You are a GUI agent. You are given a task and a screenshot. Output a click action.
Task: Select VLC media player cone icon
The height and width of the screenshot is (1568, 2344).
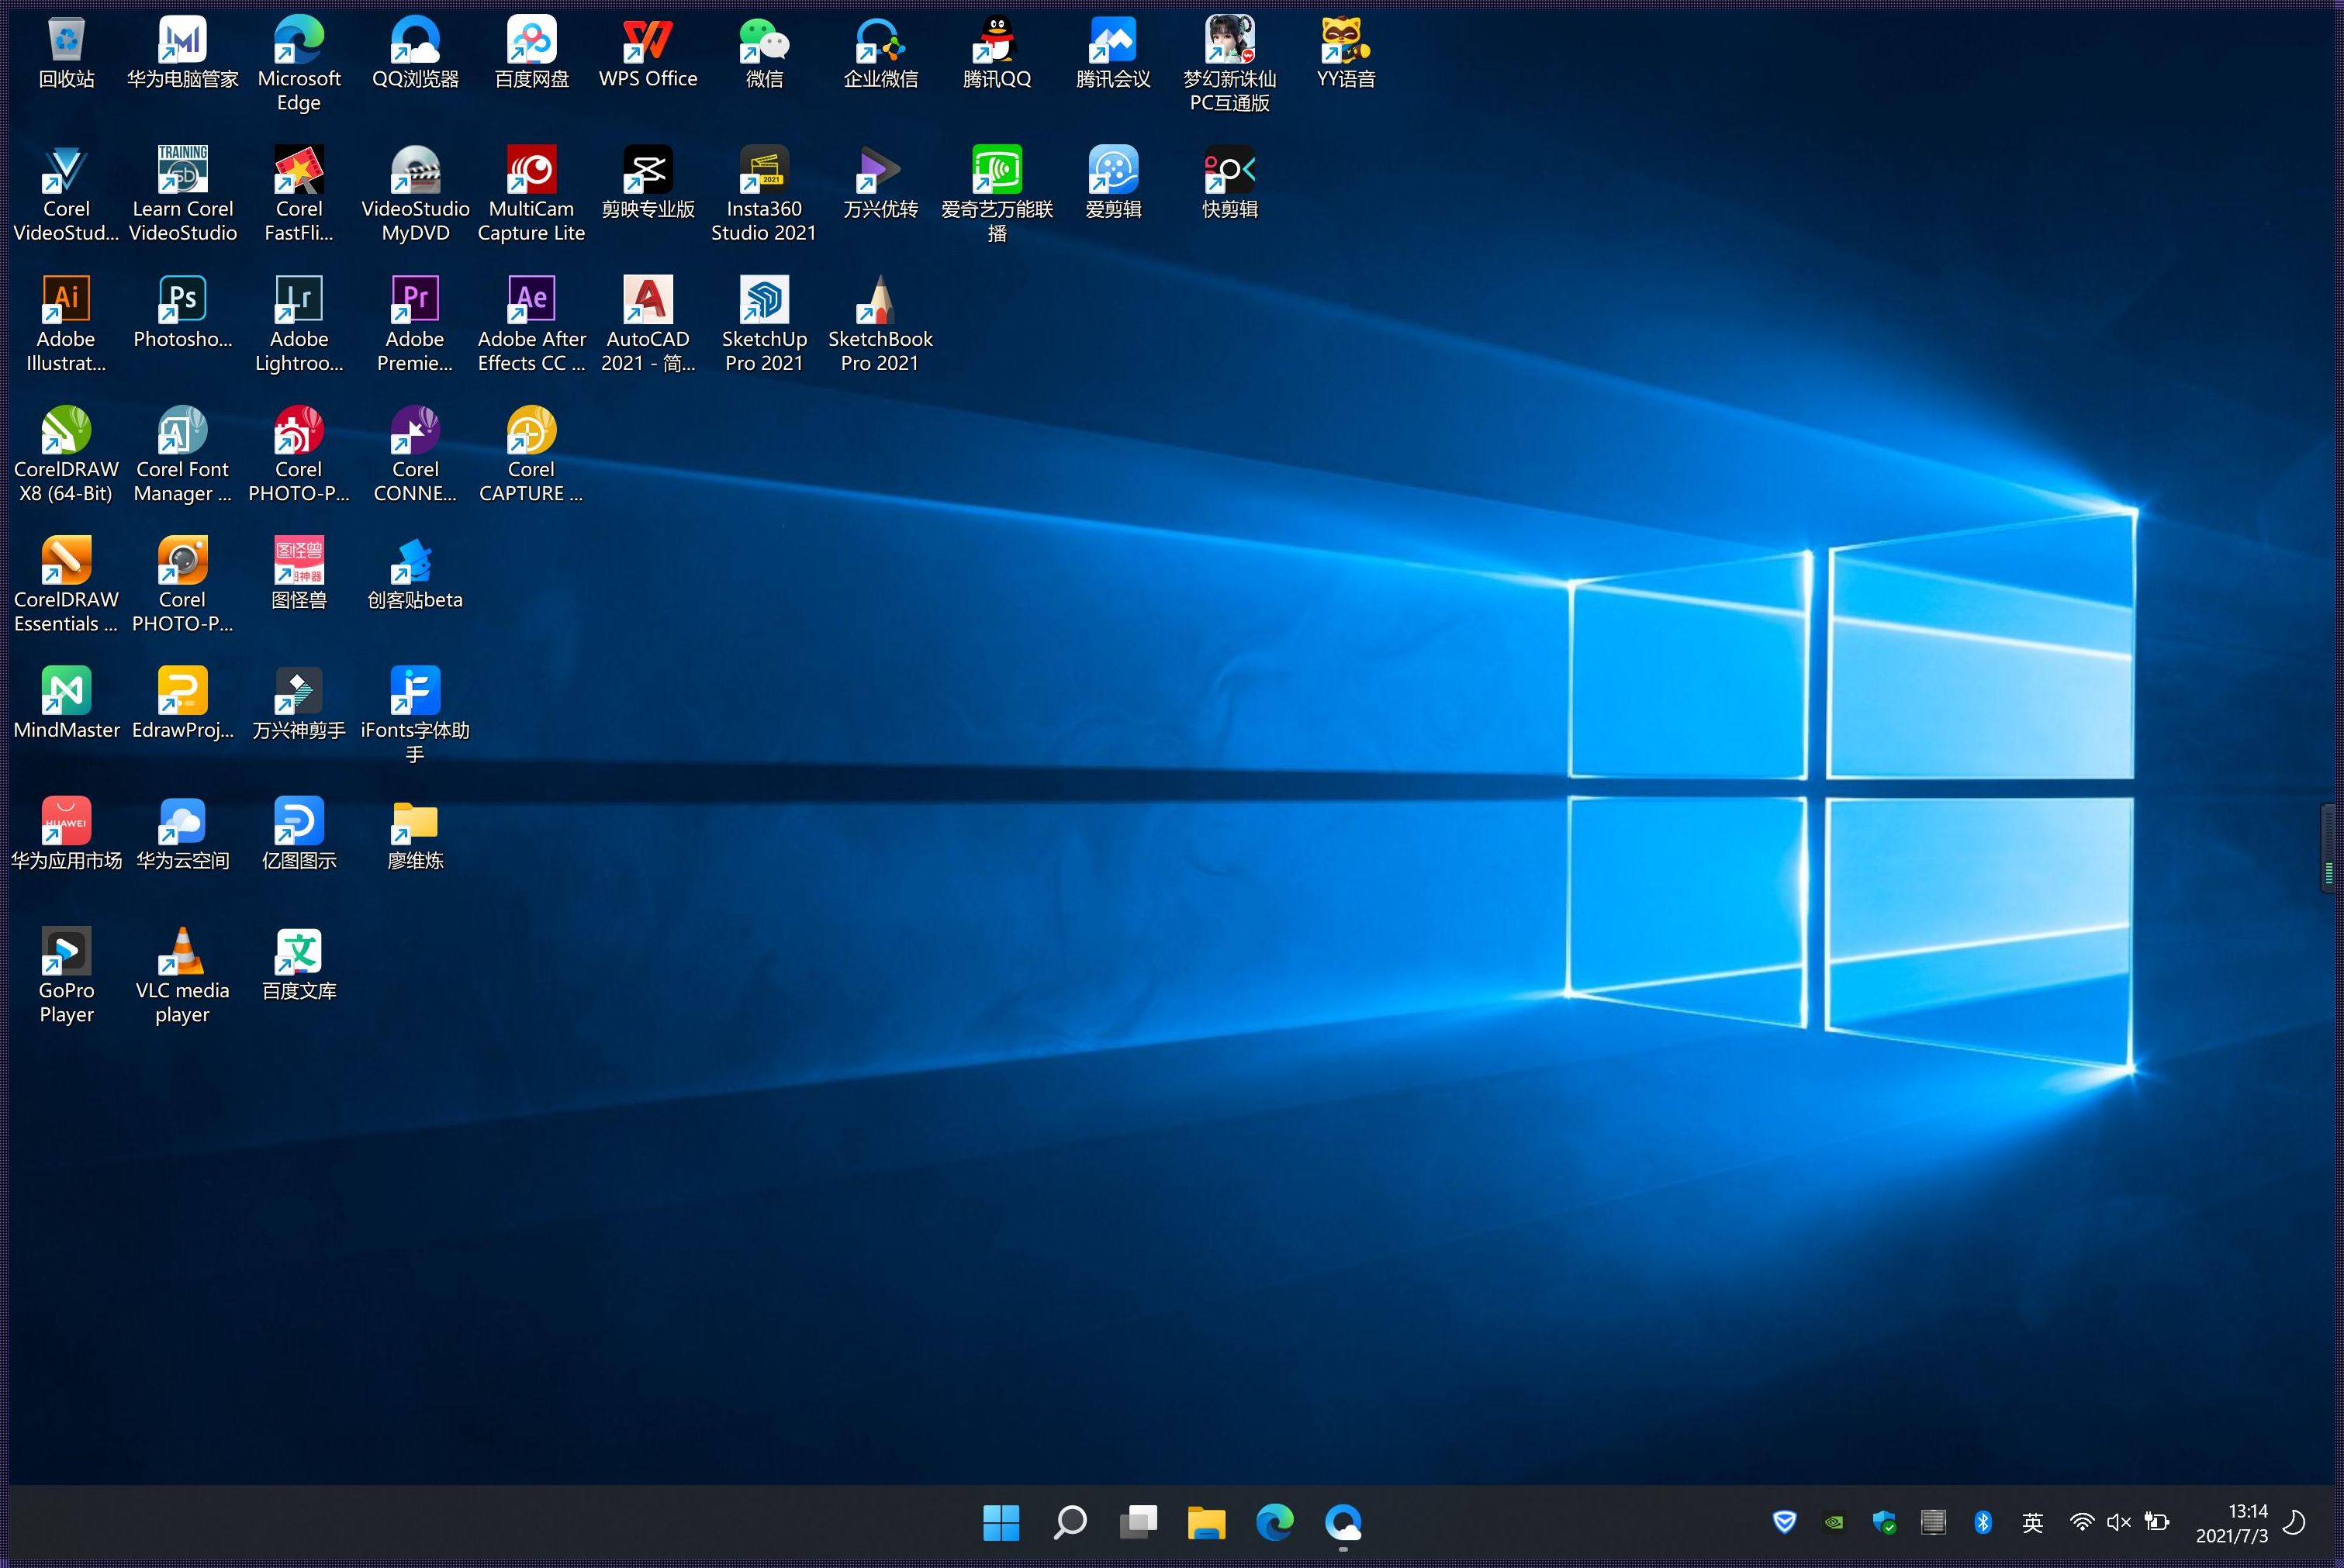coord(182,952)
